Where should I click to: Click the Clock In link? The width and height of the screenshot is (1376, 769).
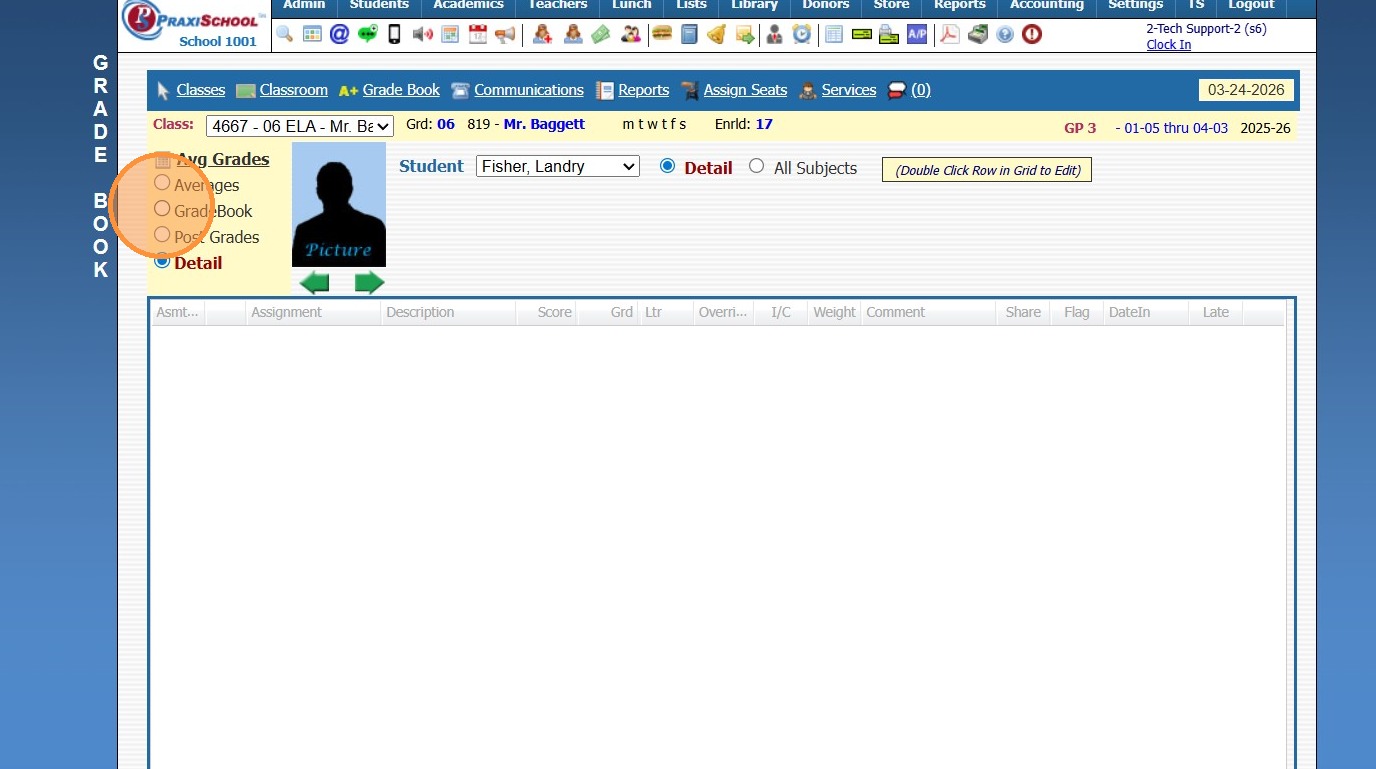point(1169,45)
